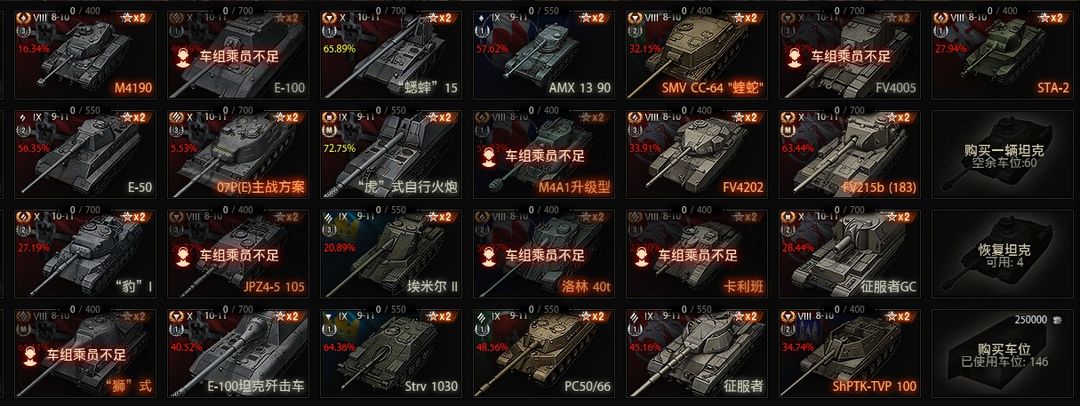Click the x2 star bonus on M4190
The image size is (1080, 406).
pos(135,18)
